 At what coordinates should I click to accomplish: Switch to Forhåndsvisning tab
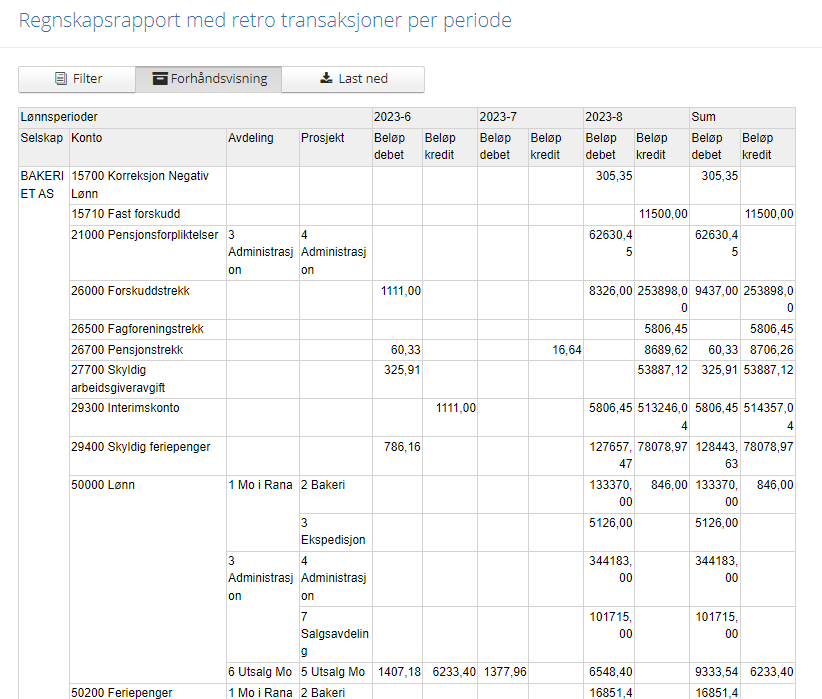coord(209,79)
